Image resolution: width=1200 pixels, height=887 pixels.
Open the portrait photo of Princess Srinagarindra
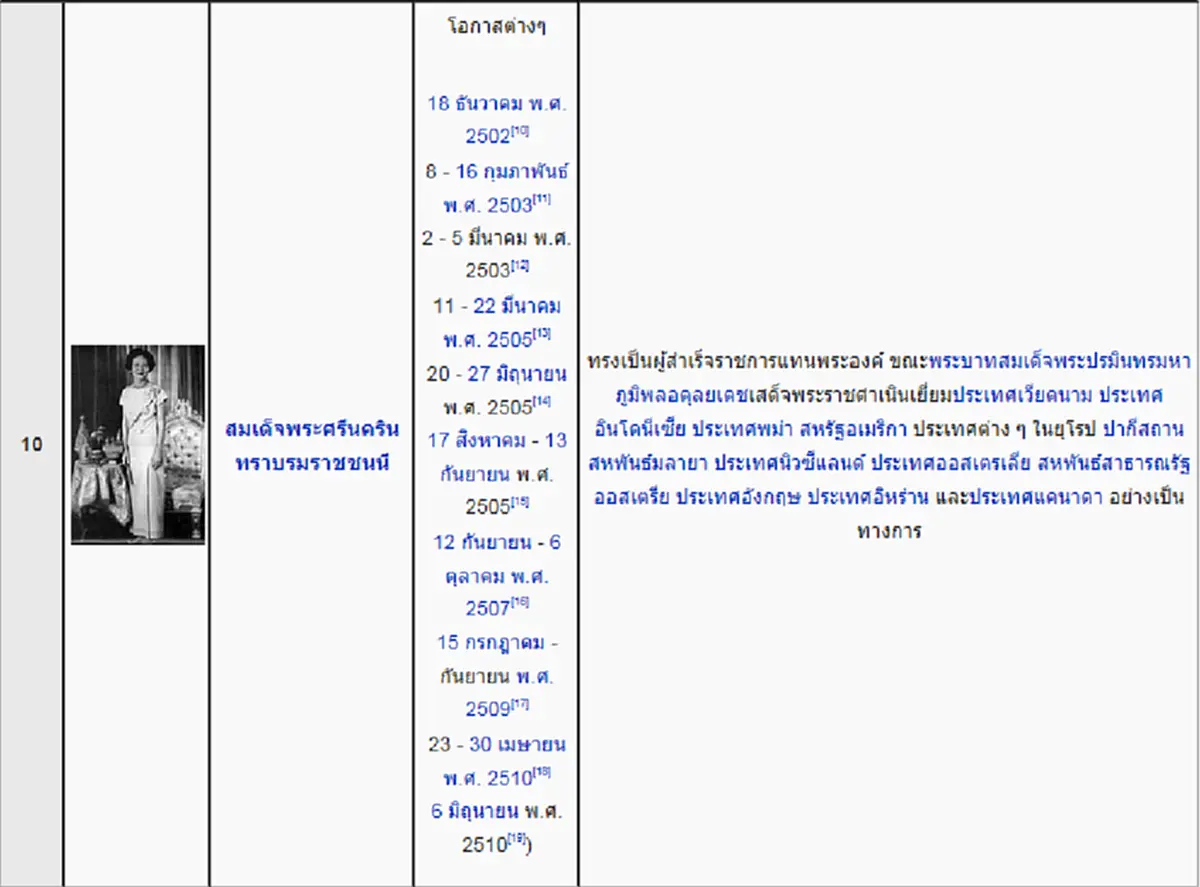[138, 444]
